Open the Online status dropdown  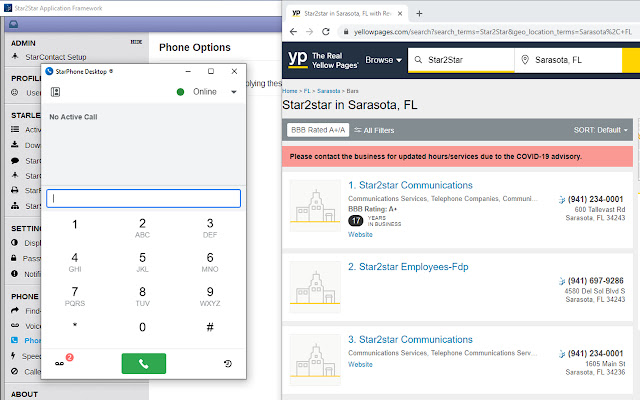tap(233, 92)
